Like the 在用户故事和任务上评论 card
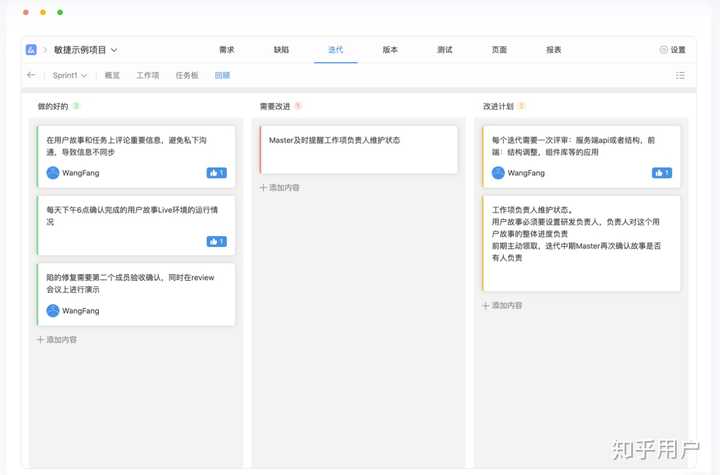Screen dimensions: 720x475 click(217, 173)
